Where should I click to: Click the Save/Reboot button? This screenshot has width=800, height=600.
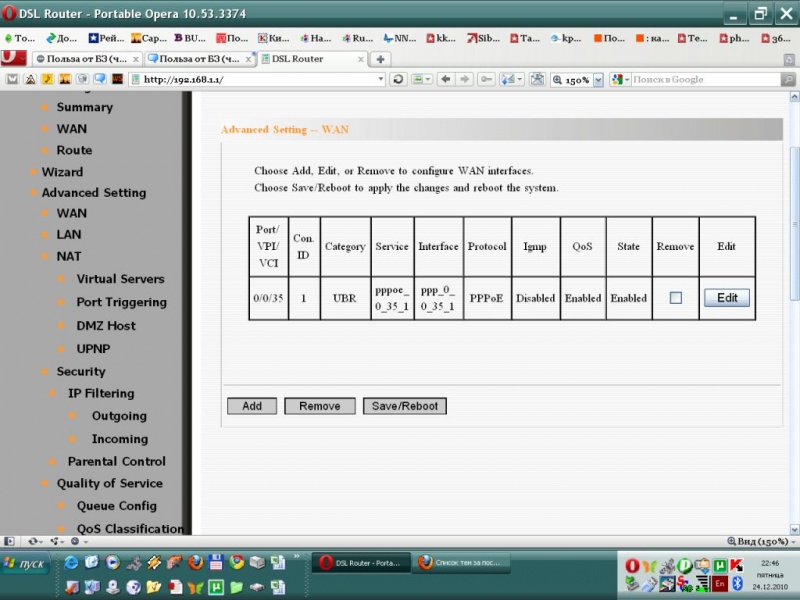[x=405, y=406]
